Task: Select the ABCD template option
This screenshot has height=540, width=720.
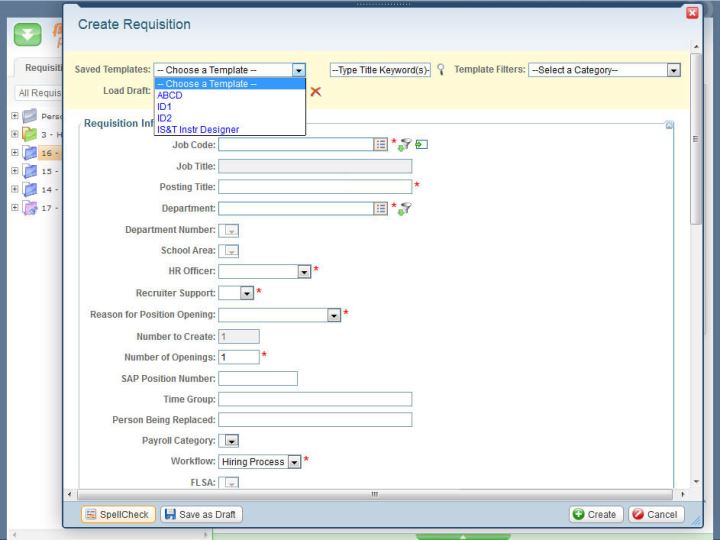Action: (169, 95)
